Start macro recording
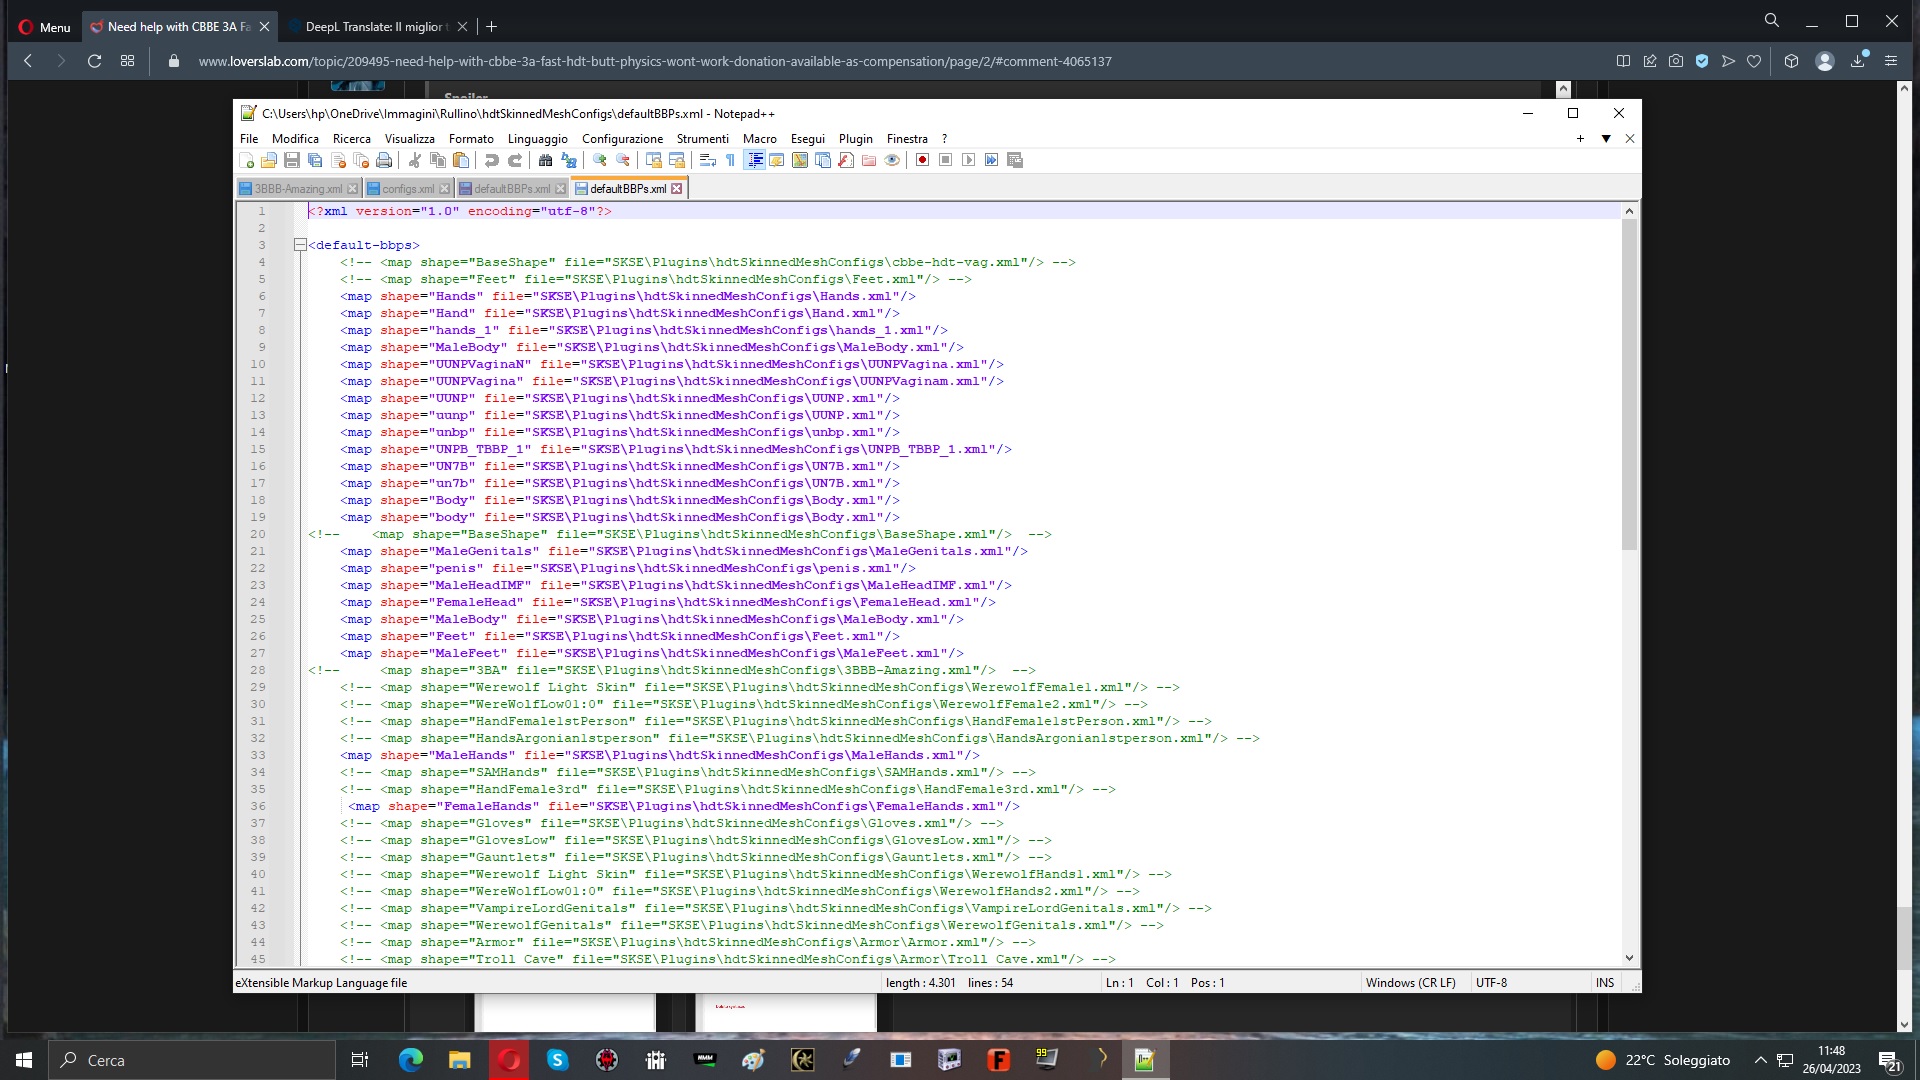Screen dimensions: 1920x1080 click(x=922, y=160)
